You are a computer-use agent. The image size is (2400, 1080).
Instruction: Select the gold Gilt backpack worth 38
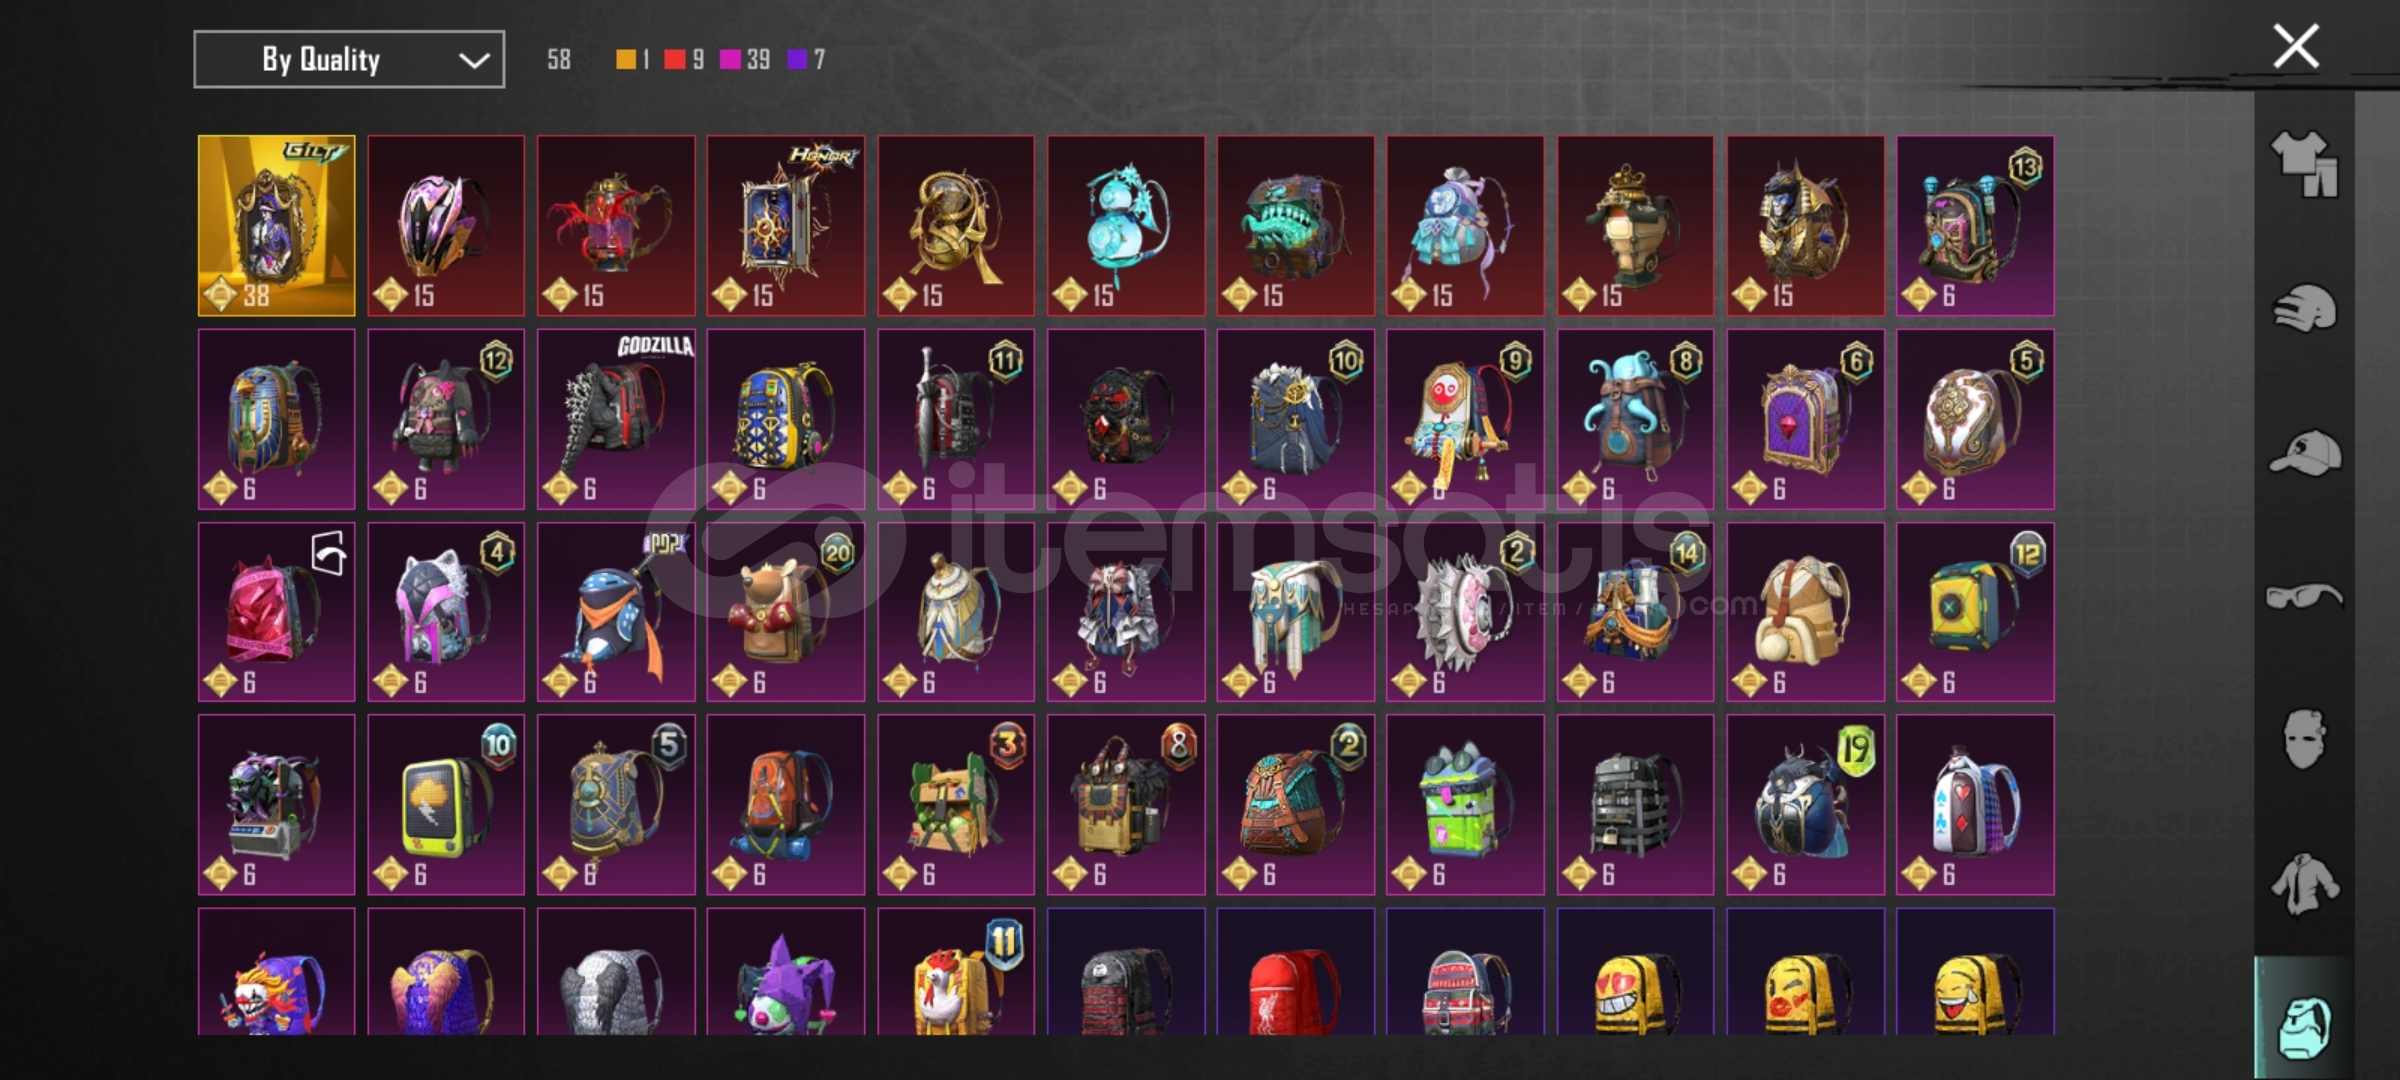pyautogui.click(x=277, y=226)
